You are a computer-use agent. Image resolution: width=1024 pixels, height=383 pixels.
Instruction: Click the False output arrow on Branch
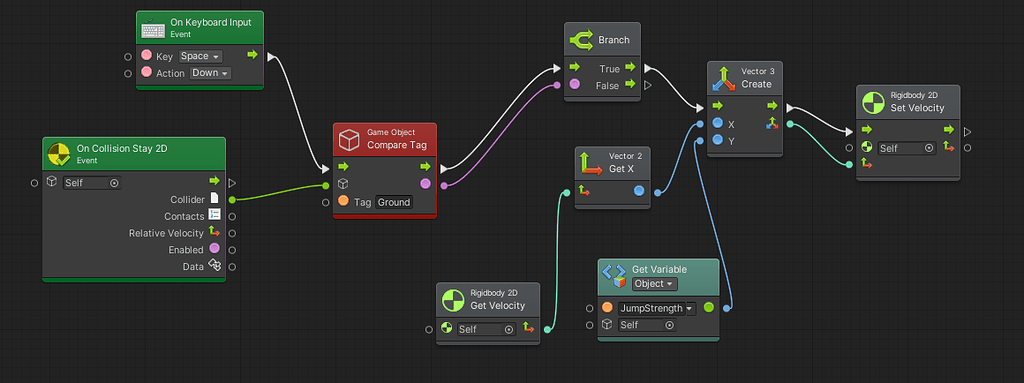pos(630,84)
